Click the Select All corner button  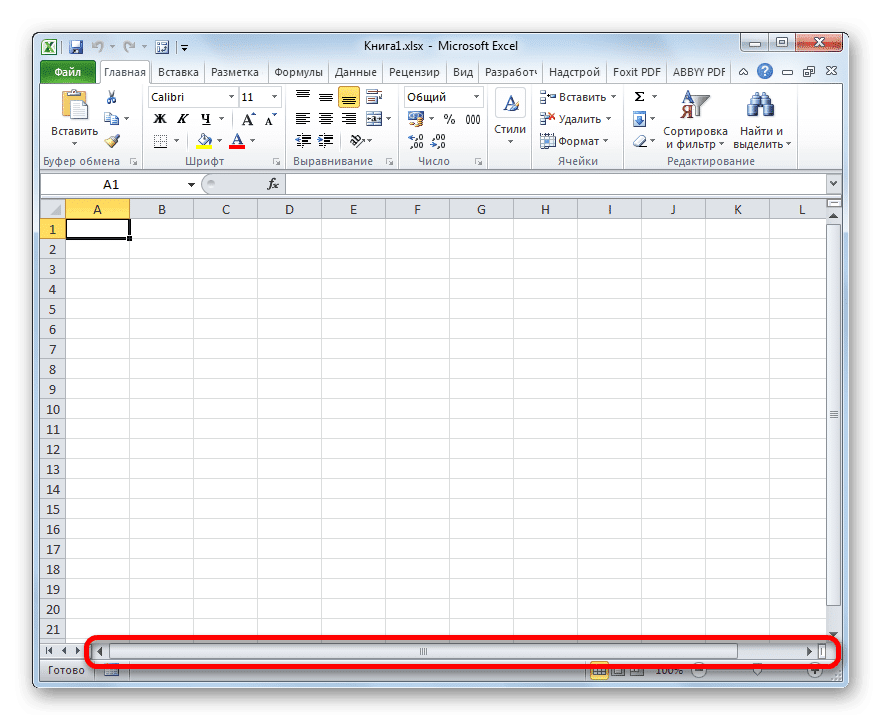53,209
